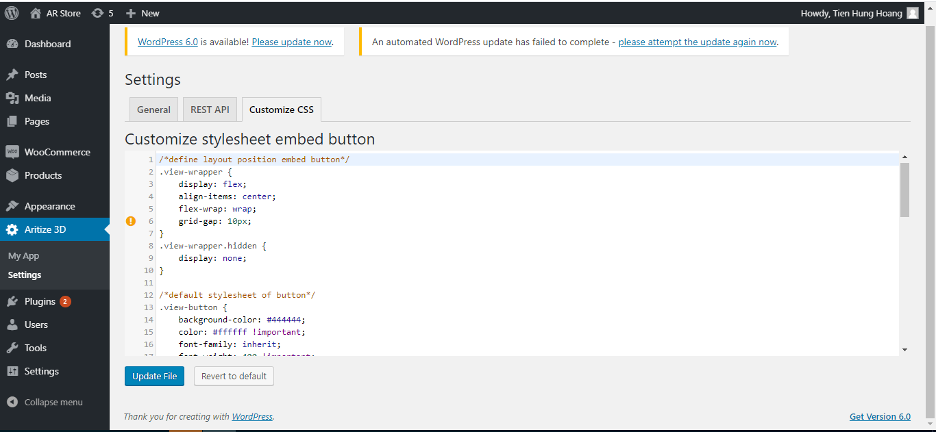The image size is (936, 432).
Task: Click 'background-color: #444444;' line
Action: (x=242, y=320)
